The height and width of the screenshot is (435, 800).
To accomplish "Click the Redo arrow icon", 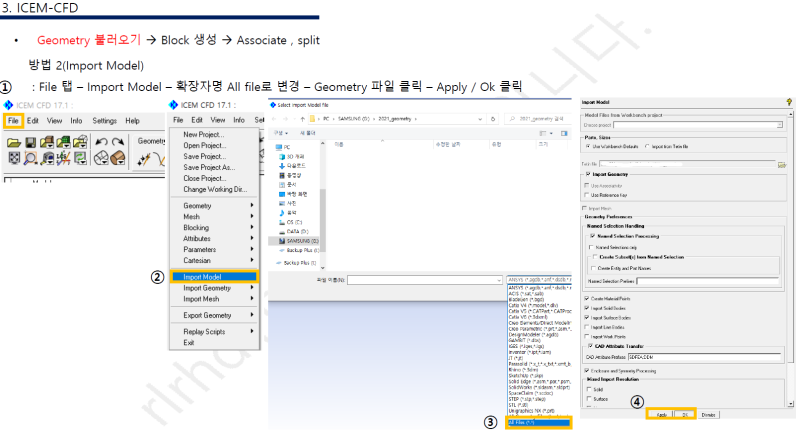I will coord(118,142).
